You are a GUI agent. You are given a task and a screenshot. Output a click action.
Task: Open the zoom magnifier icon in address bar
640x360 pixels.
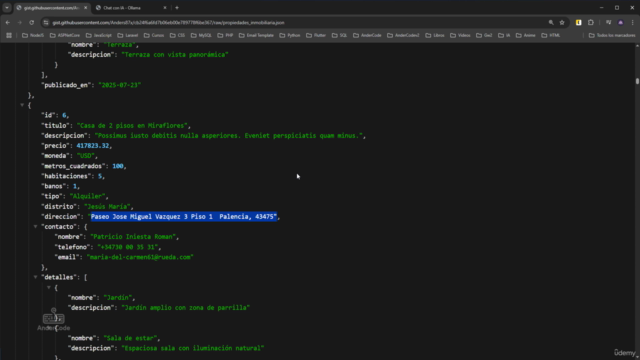pos(551,22)
